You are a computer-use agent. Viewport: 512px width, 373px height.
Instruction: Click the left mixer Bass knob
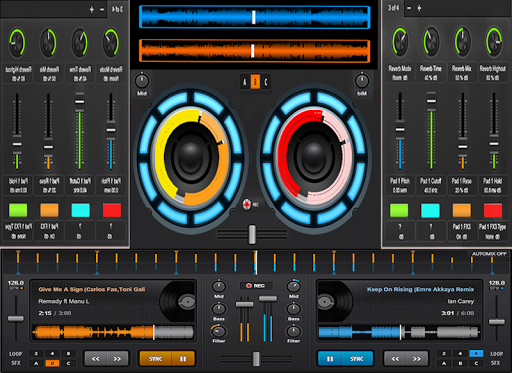[x=219, y=309]
